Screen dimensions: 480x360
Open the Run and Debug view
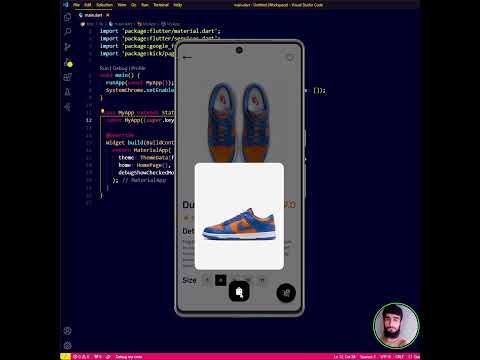click(68, 62)
